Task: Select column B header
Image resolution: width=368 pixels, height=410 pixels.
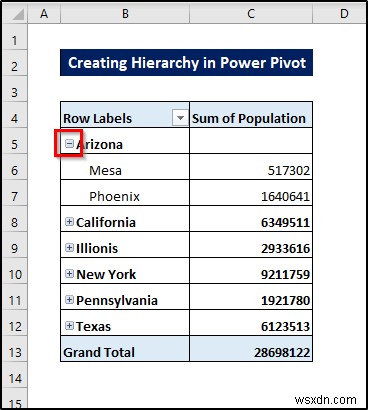Action: click(x=125, y=14)
